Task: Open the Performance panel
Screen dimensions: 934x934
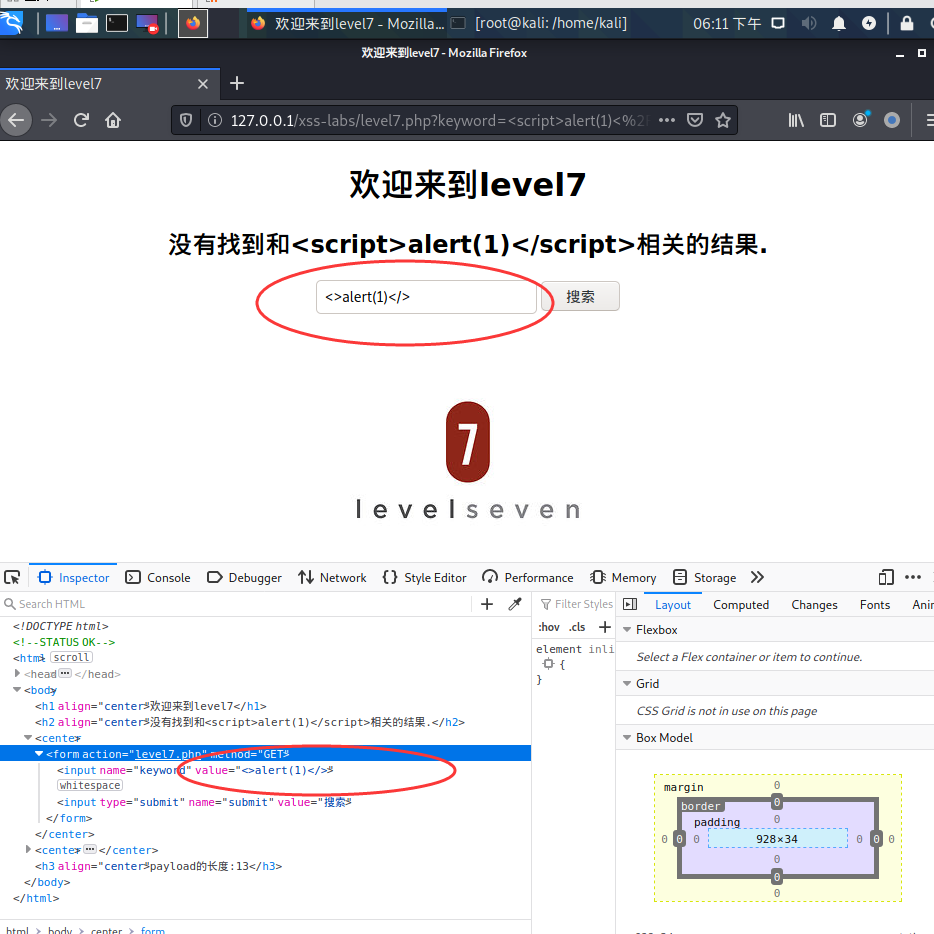Action: (x=527, y=577)
